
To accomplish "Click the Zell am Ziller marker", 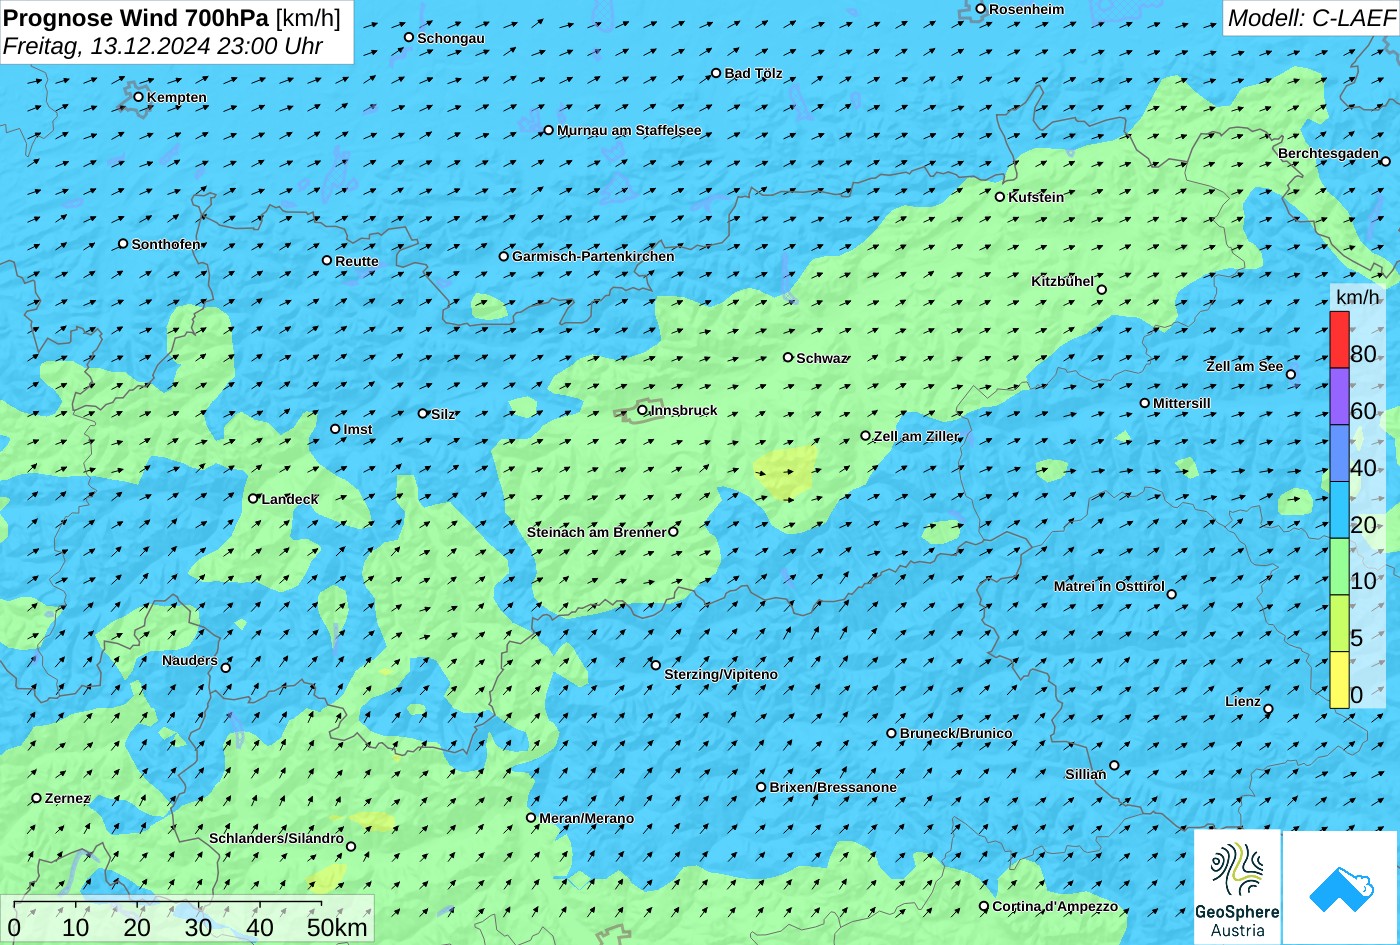I will click(x=866, y=436).
